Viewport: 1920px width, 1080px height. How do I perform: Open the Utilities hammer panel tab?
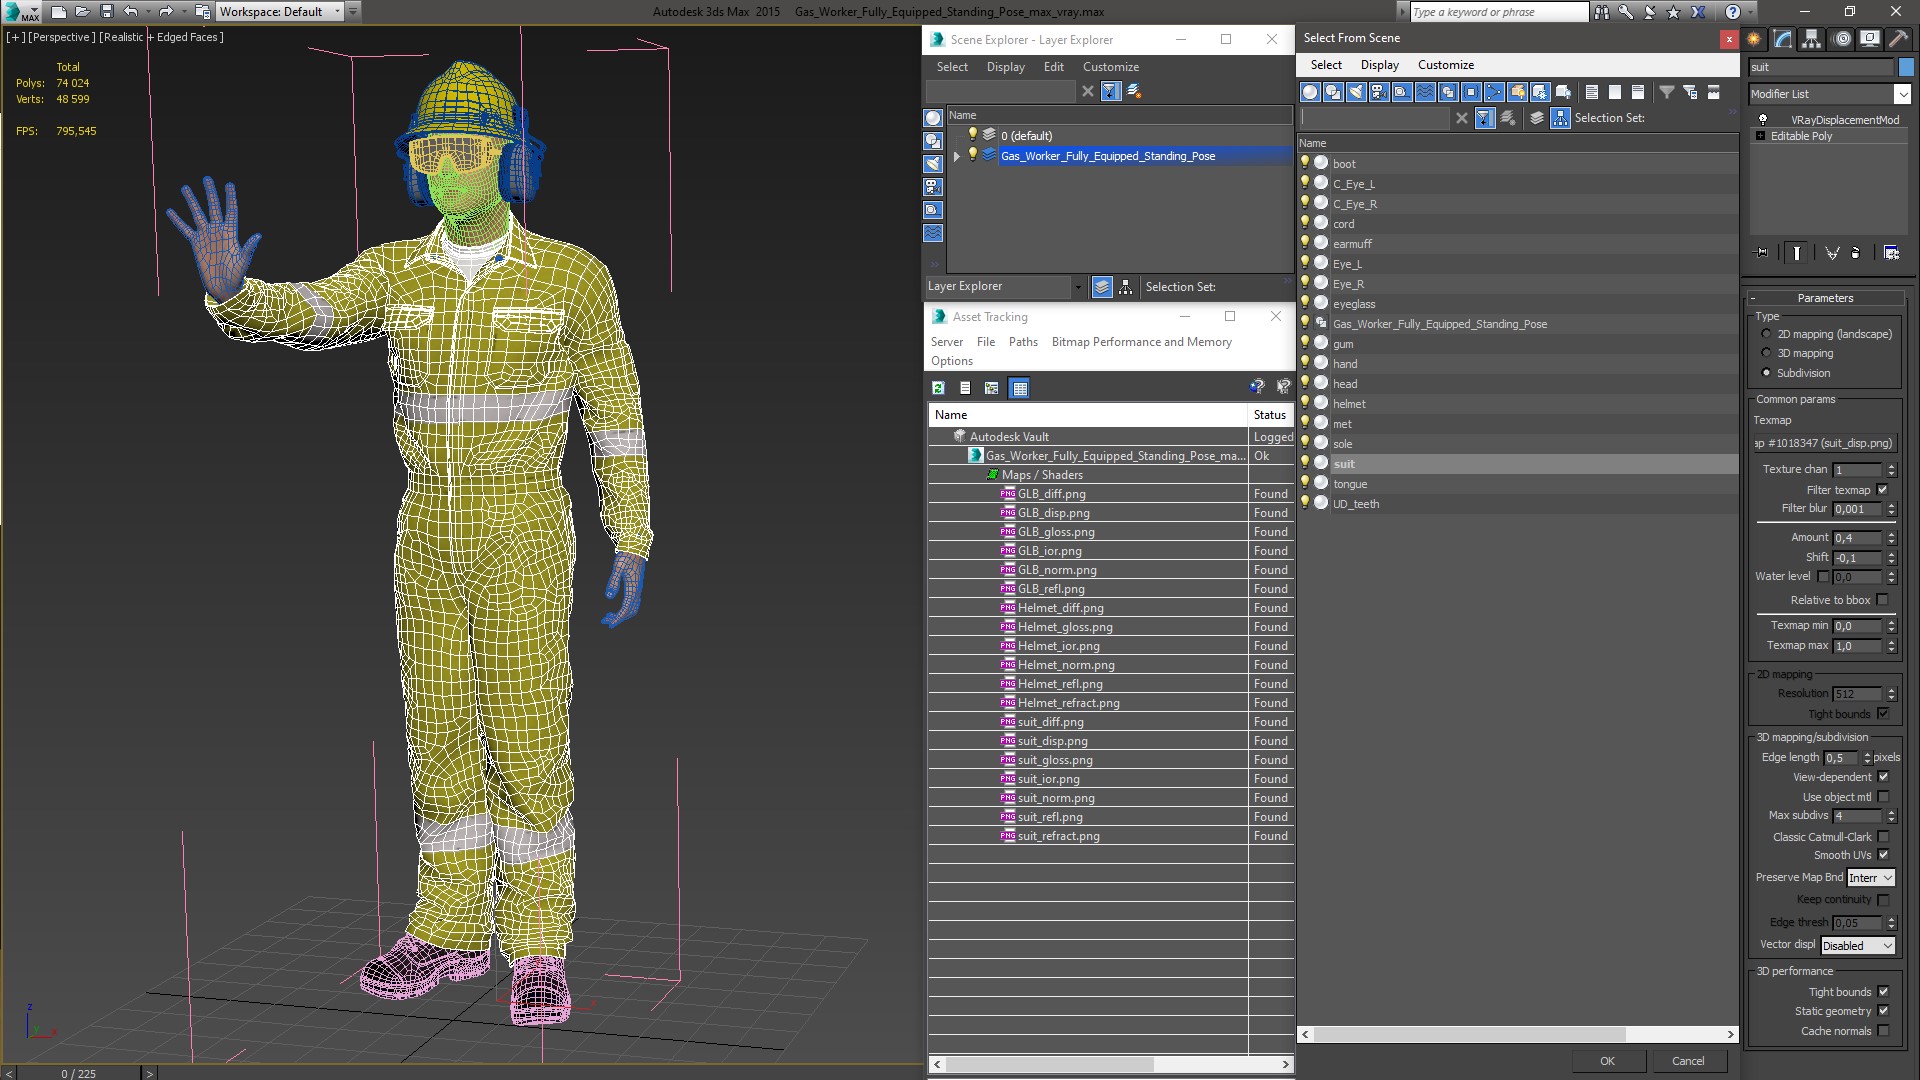click(1897, 39)
